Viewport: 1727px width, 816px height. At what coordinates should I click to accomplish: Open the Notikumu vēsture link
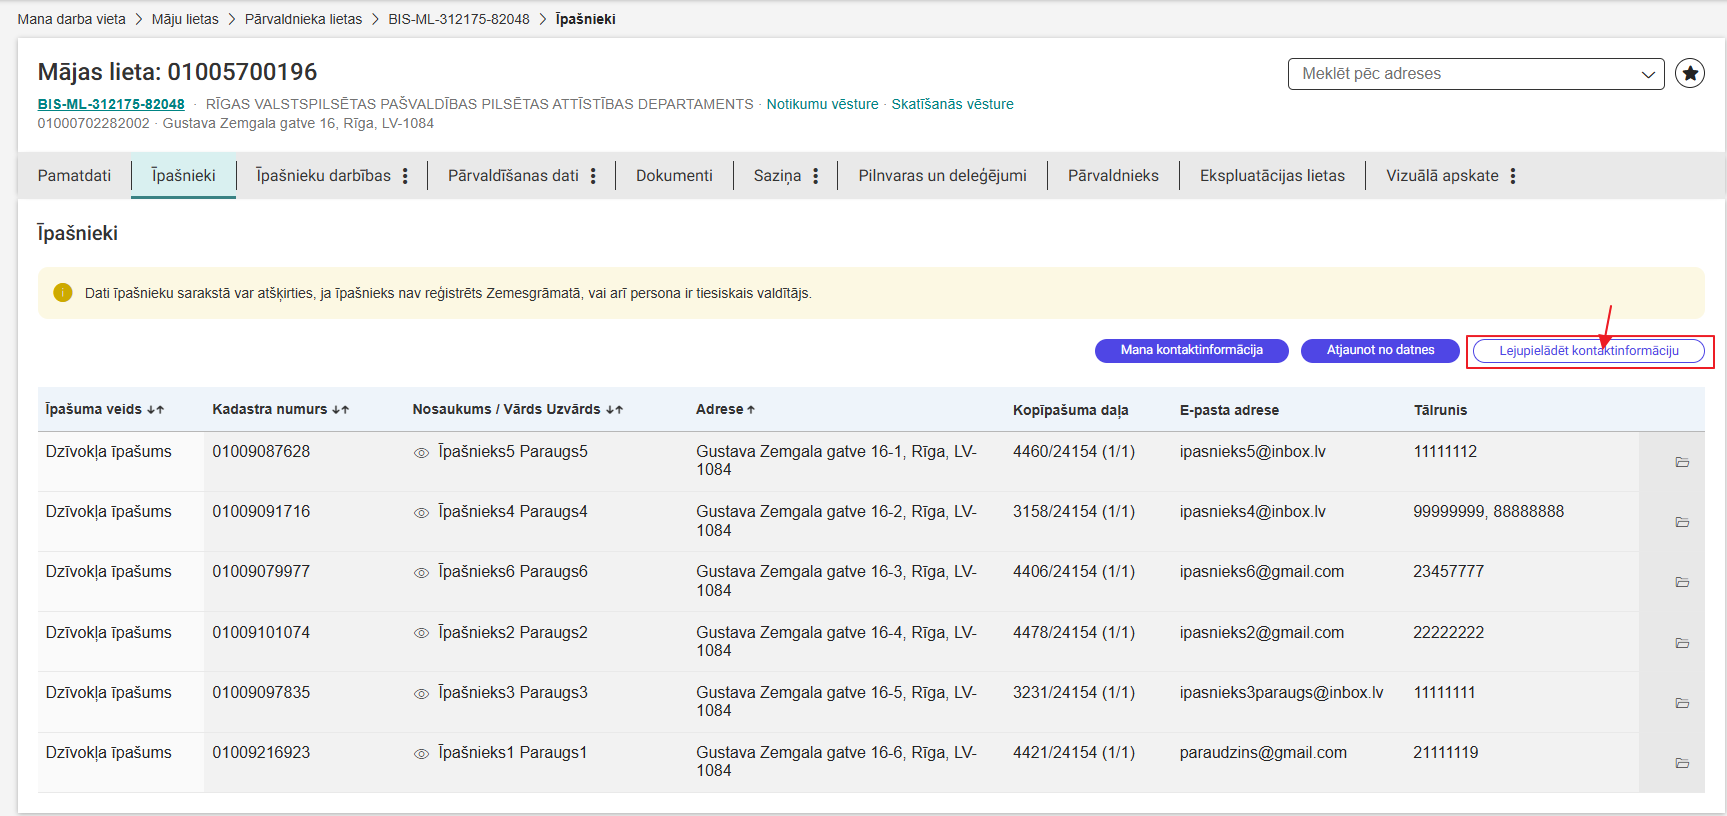(x=822, y=104)
